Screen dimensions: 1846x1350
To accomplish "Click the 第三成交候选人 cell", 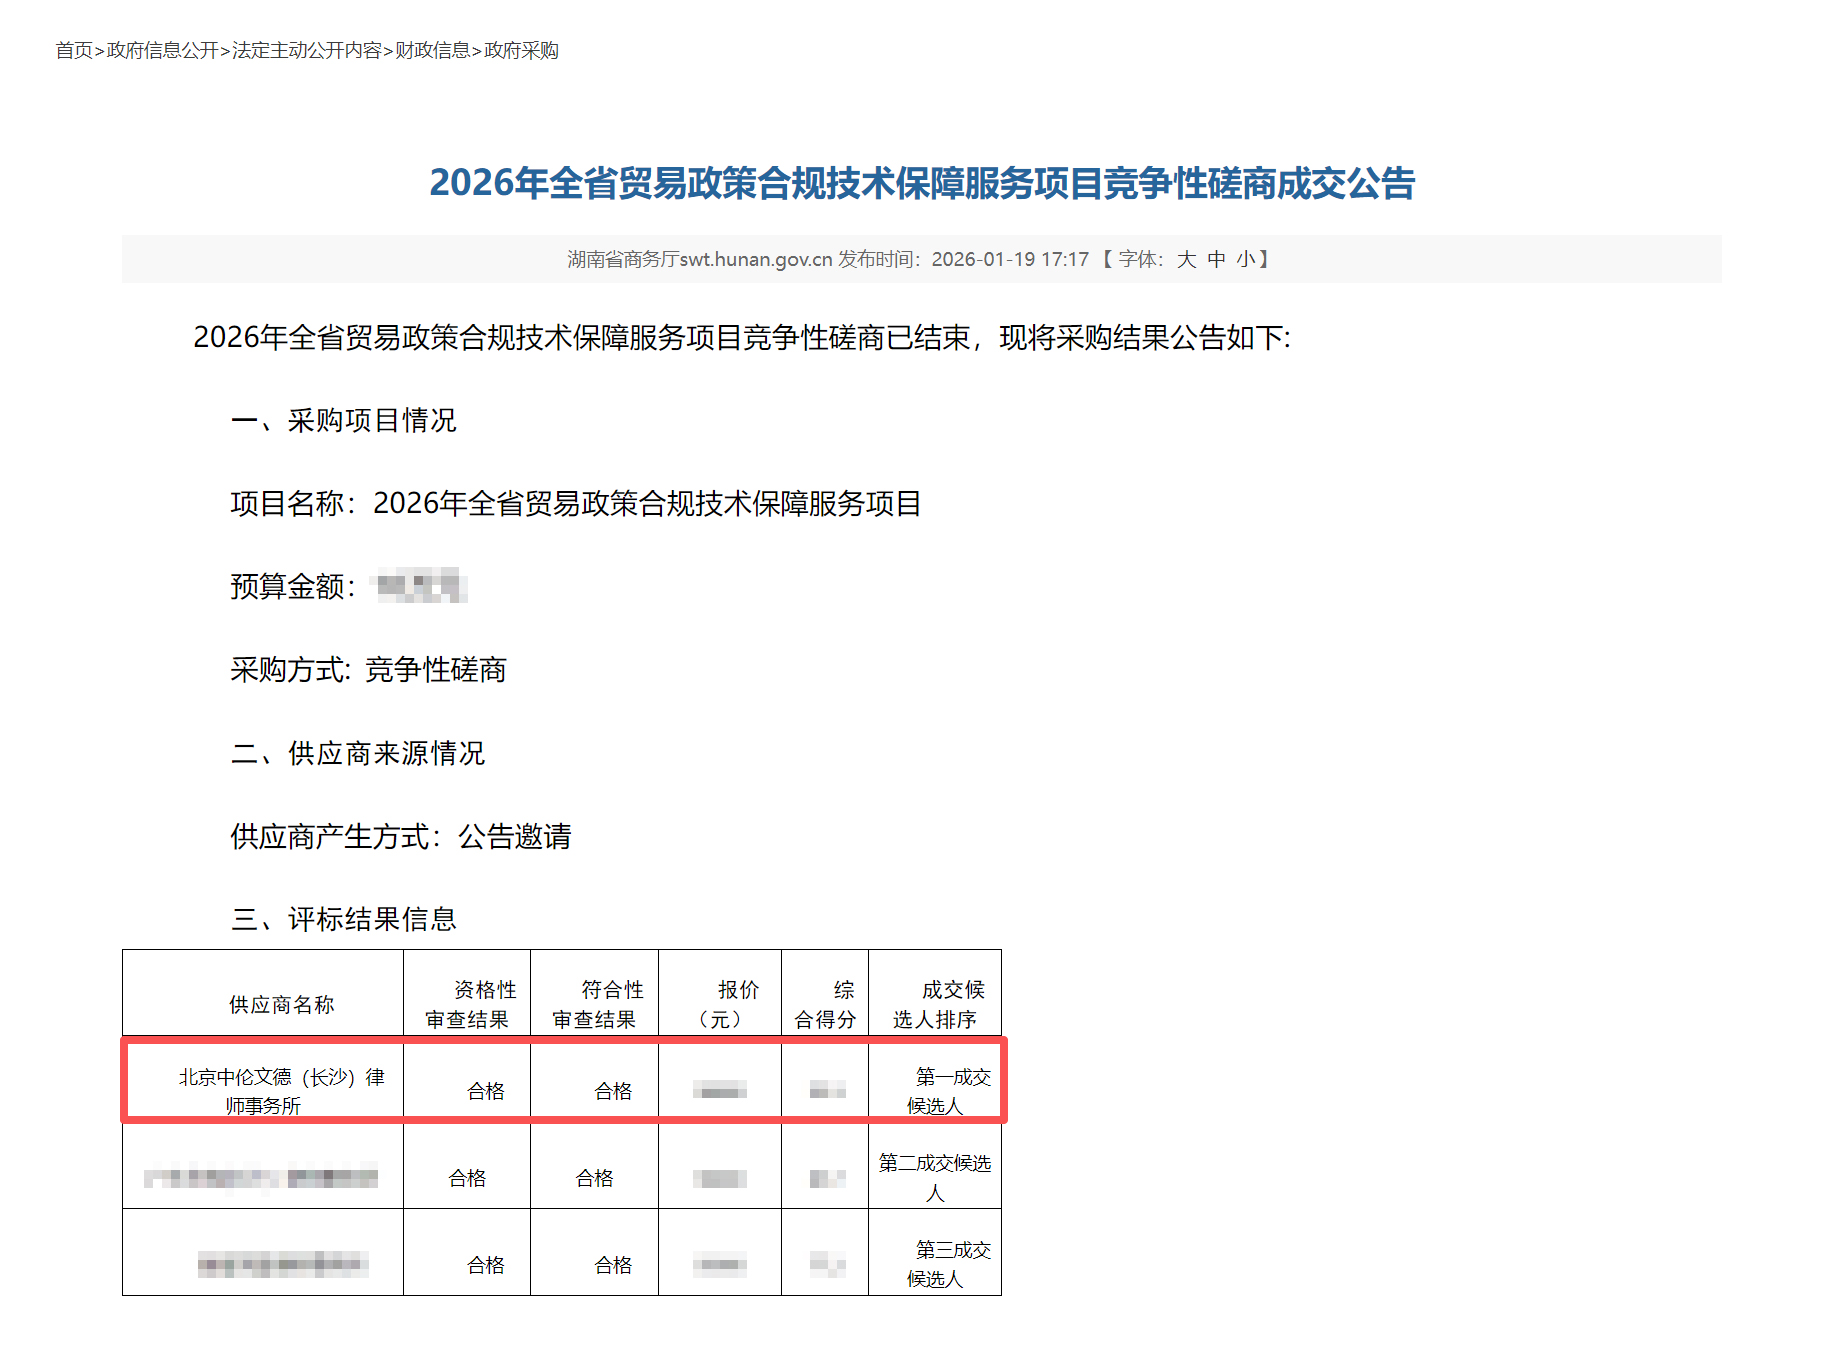I will coord(935,1264).
